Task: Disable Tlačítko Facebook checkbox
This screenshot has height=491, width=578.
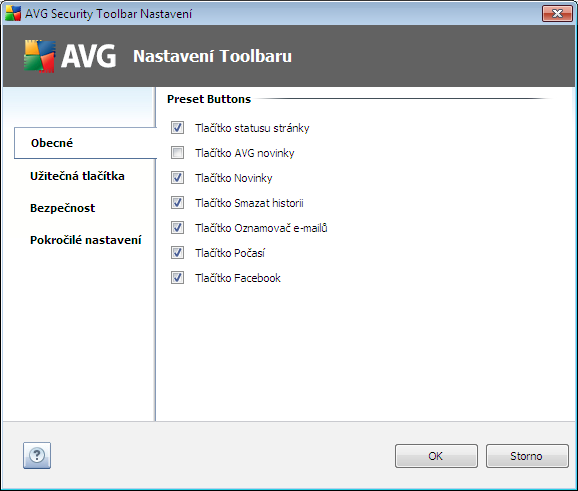Action: point(177,278)
